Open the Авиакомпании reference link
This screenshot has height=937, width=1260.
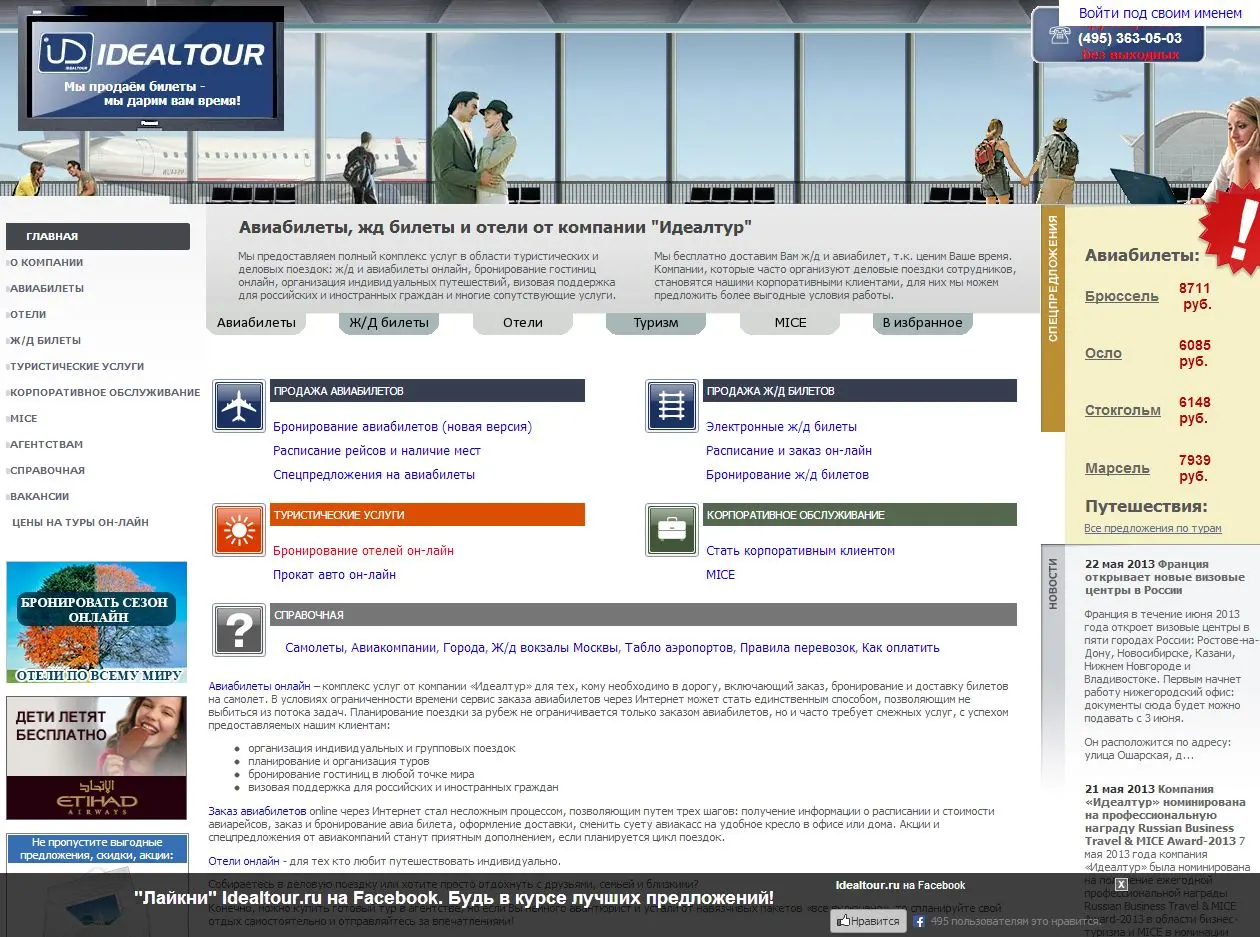pyautogui.click(x=393, y=648)
